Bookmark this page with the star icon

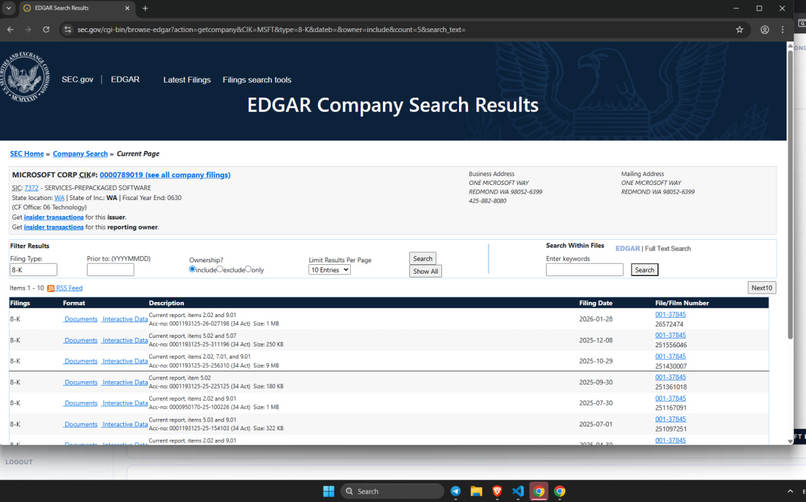[739, 30]
